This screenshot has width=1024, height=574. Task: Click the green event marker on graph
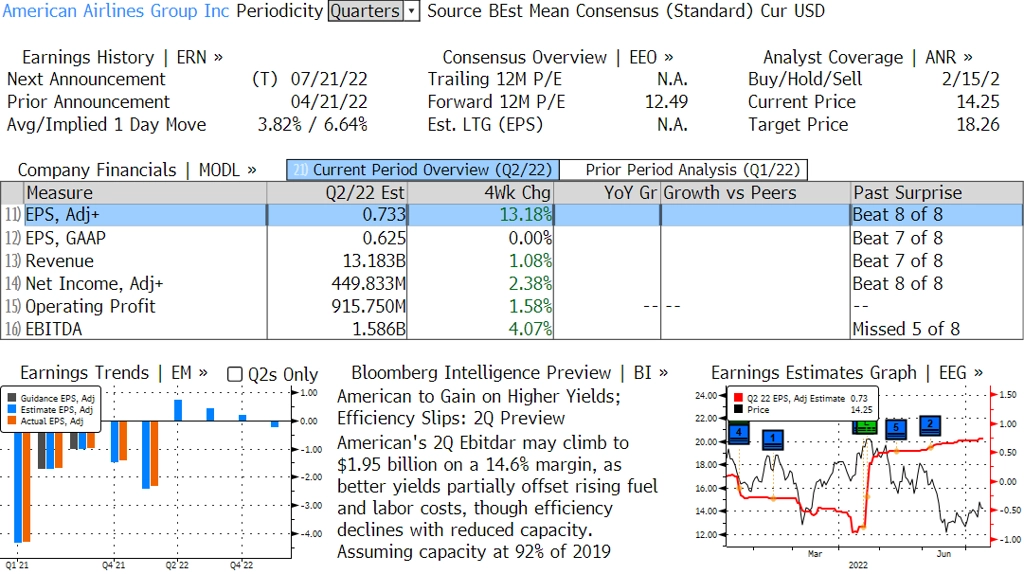coord(865,428)
